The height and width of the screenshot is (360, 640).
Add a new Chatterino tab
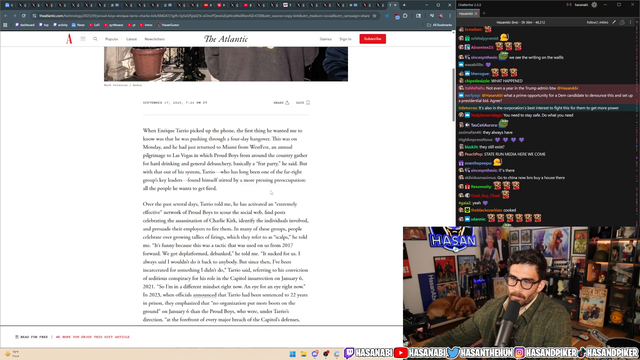tap(484, 13)
